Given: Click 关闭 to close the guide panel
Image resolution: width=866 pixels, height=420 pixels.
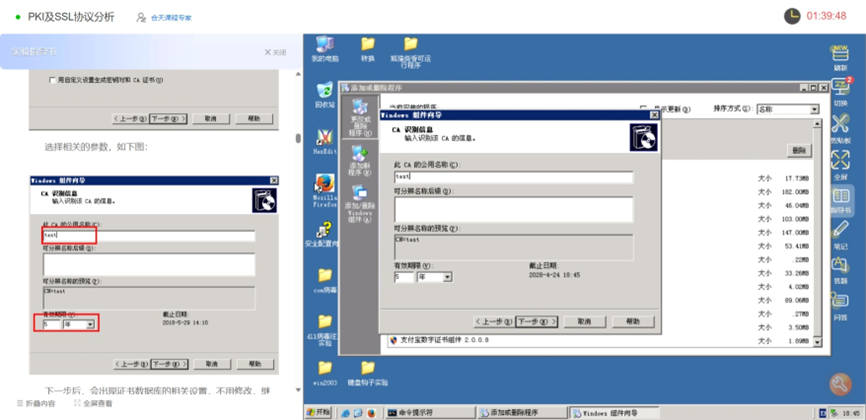Looking at the screenshot, I should (276, 52).
